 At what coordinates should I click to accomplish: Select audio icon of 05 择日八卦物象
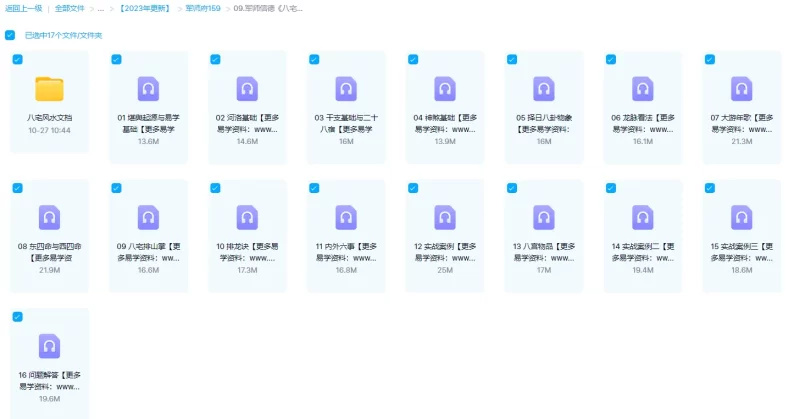[544, 89]
